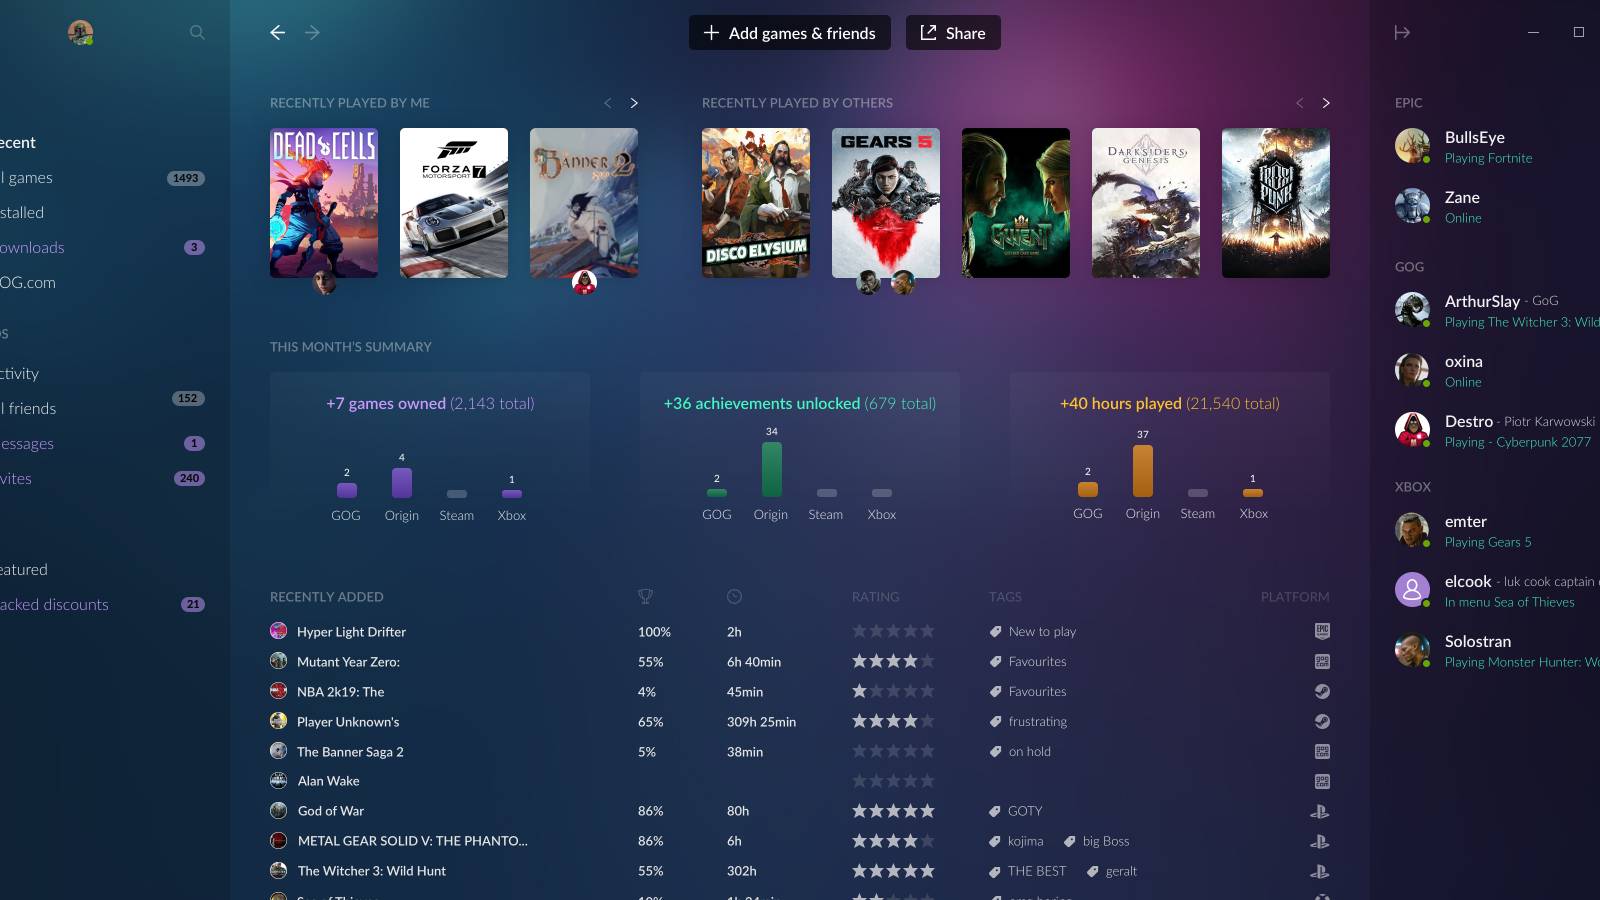
Task: Open BullsEye's friend avatar
Action: pyautogui.click(x=1412, y=146)
